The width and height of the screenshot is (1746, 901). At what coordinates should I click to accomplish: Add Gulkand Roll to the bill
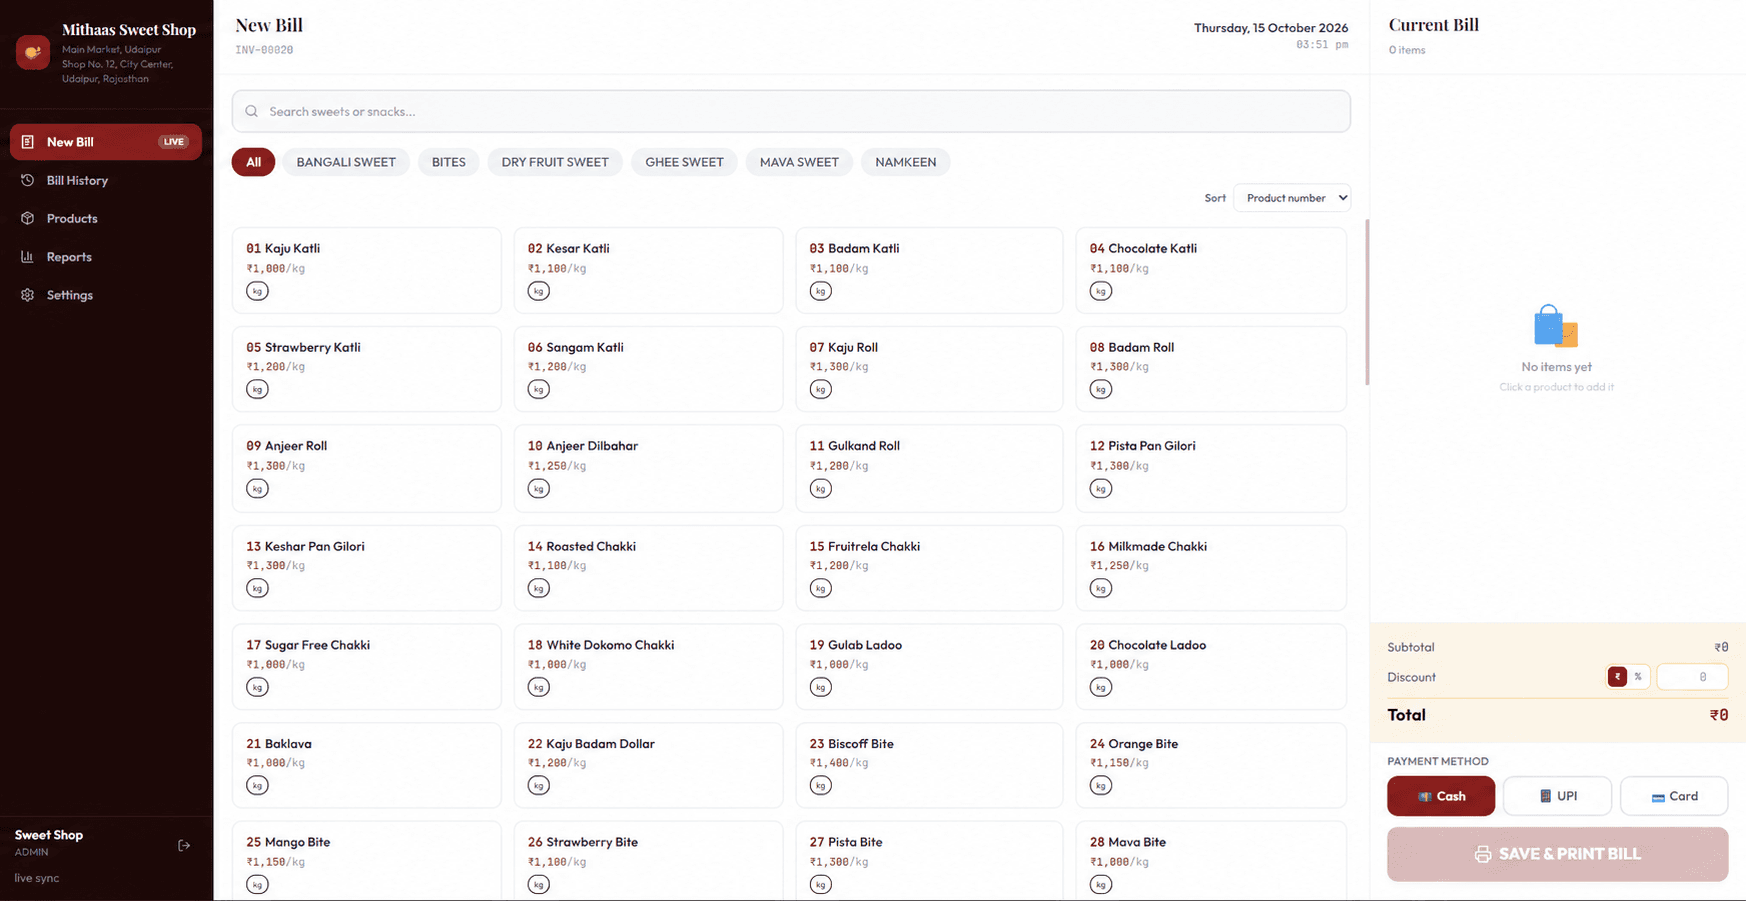[x=929, y=468]
